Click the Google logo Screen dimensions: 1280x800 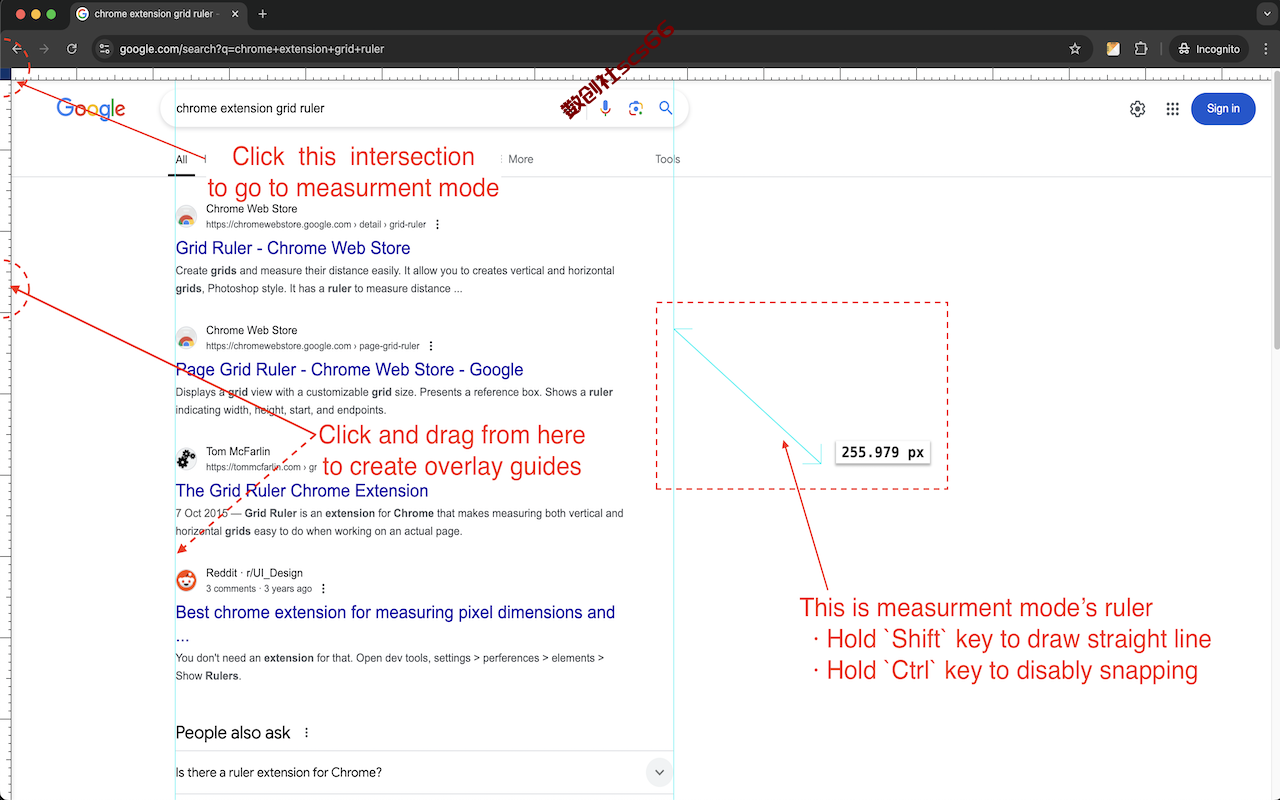coord(91,109)
